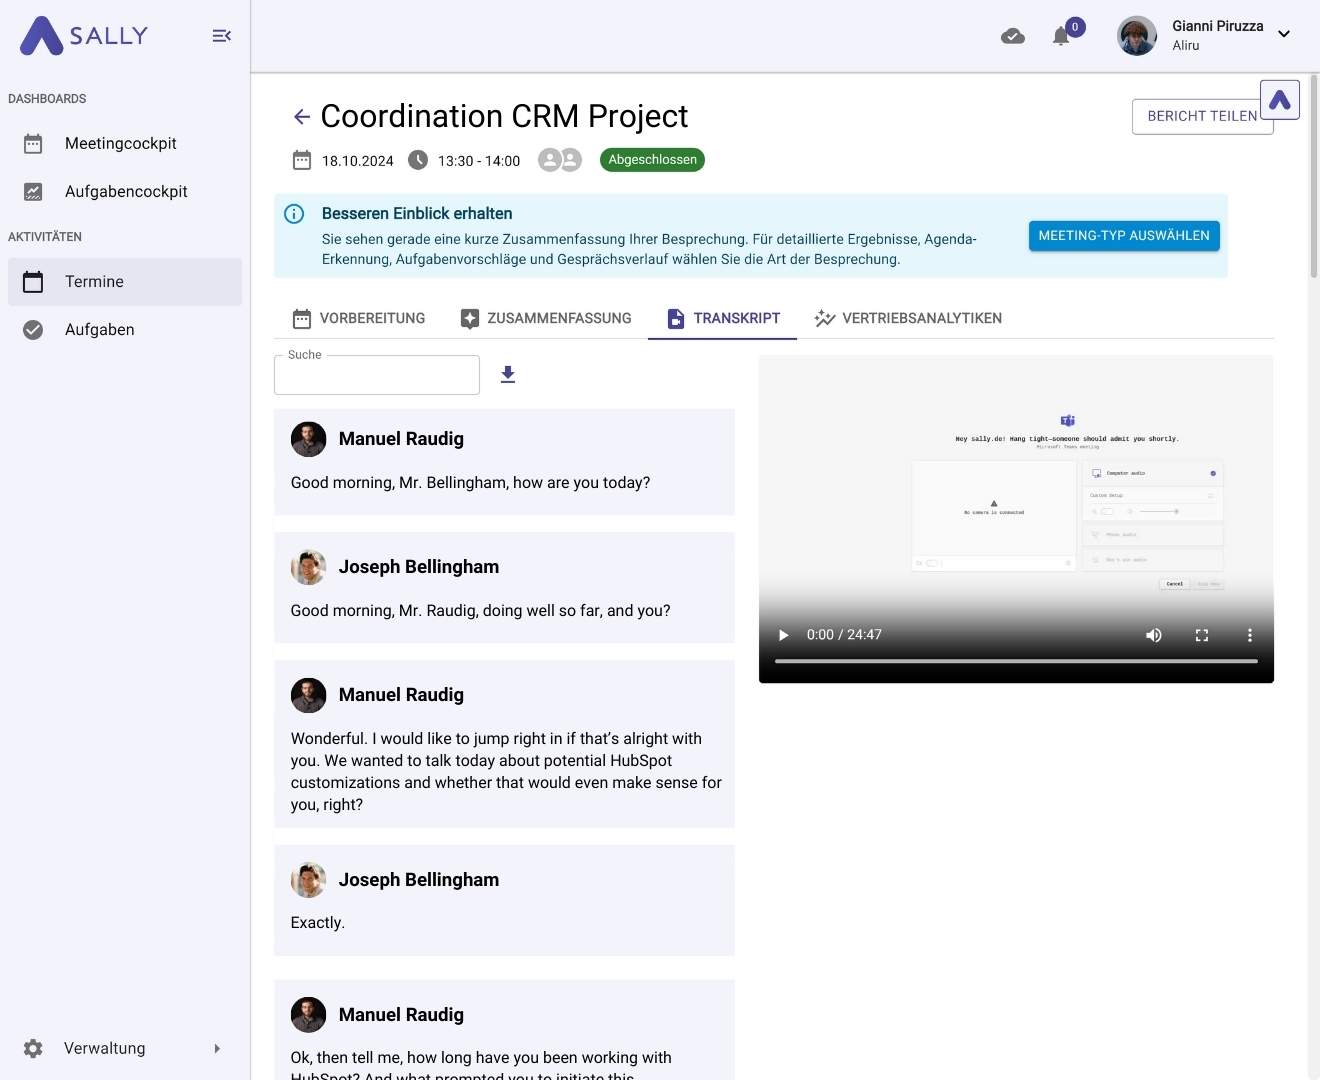The width and height of the screenshot is (1320, 1080).
Task: Click Joseph Bellingham's avatar above 'Exactly.'
Action: click(x=308, y=880)
